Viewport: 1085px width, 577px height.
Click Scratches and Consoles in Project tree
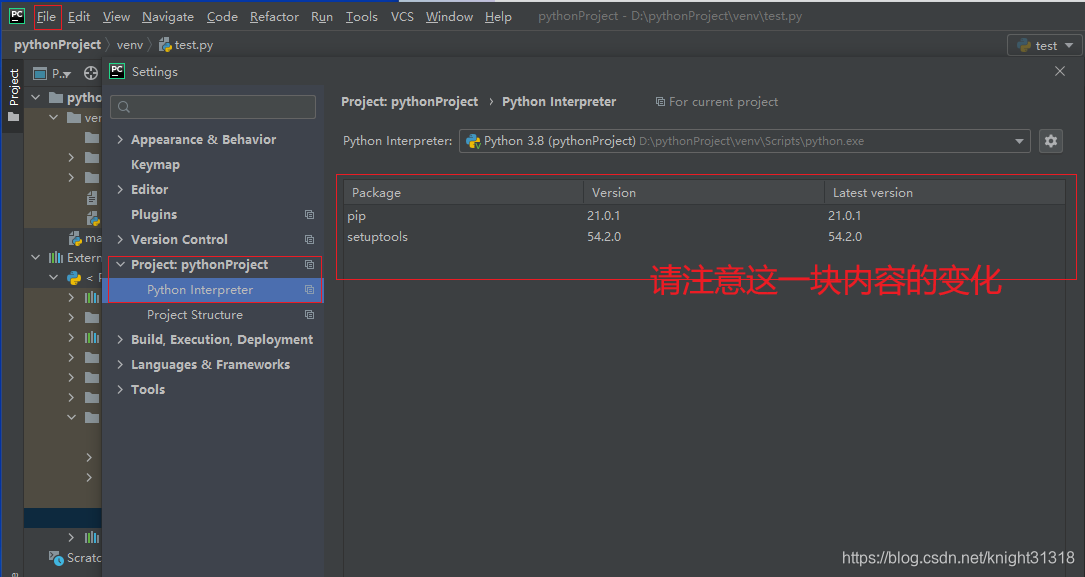point(75,557)
